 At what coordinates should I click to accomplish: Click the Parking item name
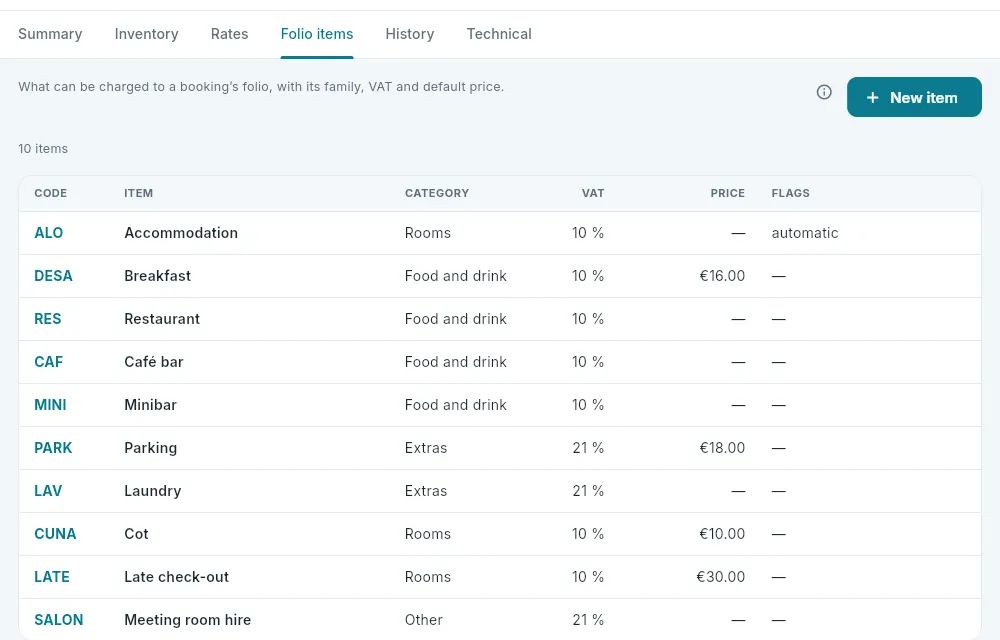(151, 448)
